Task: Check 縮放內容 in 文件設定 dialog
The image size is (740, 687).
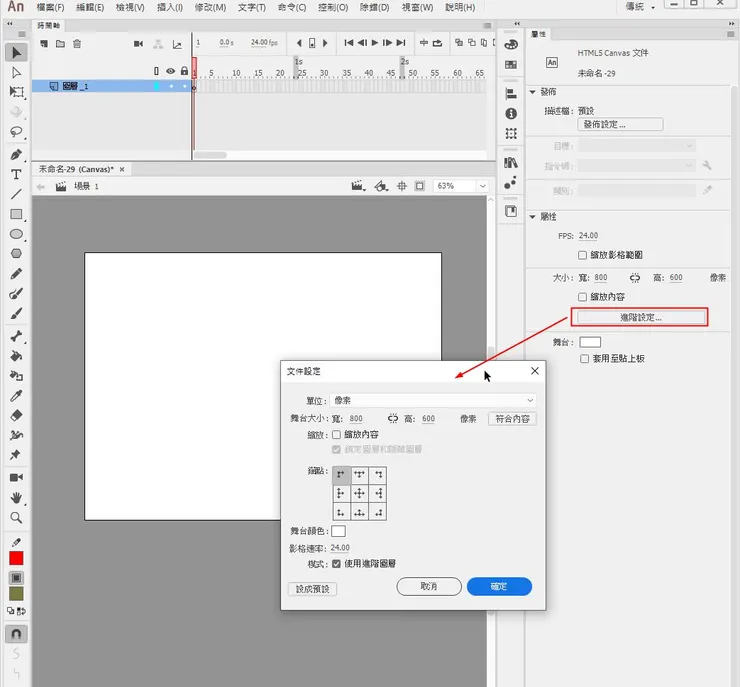Action: click(336, 435)
